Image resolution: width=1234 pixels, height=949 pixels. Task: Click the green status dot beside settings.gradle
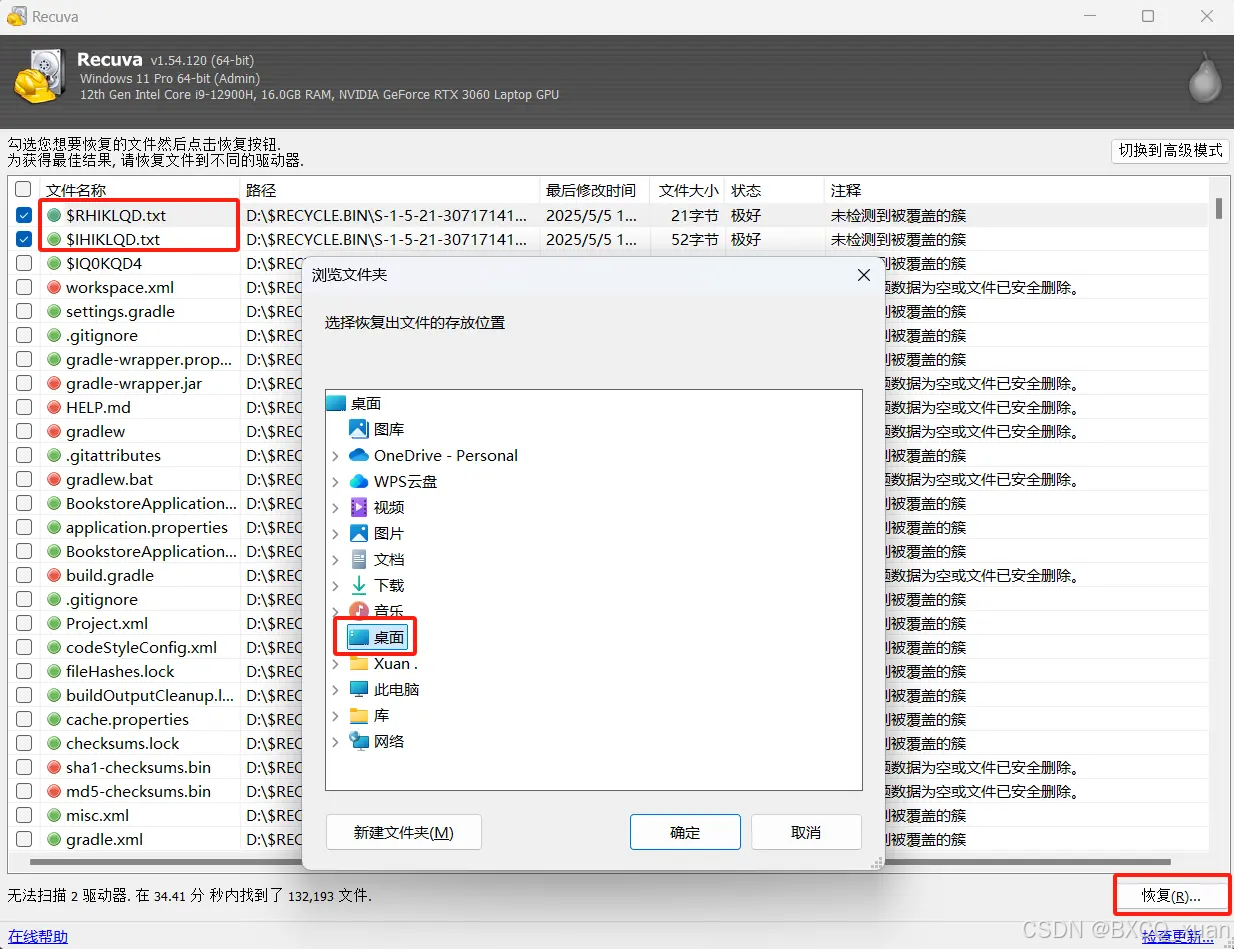click(54, 312)
